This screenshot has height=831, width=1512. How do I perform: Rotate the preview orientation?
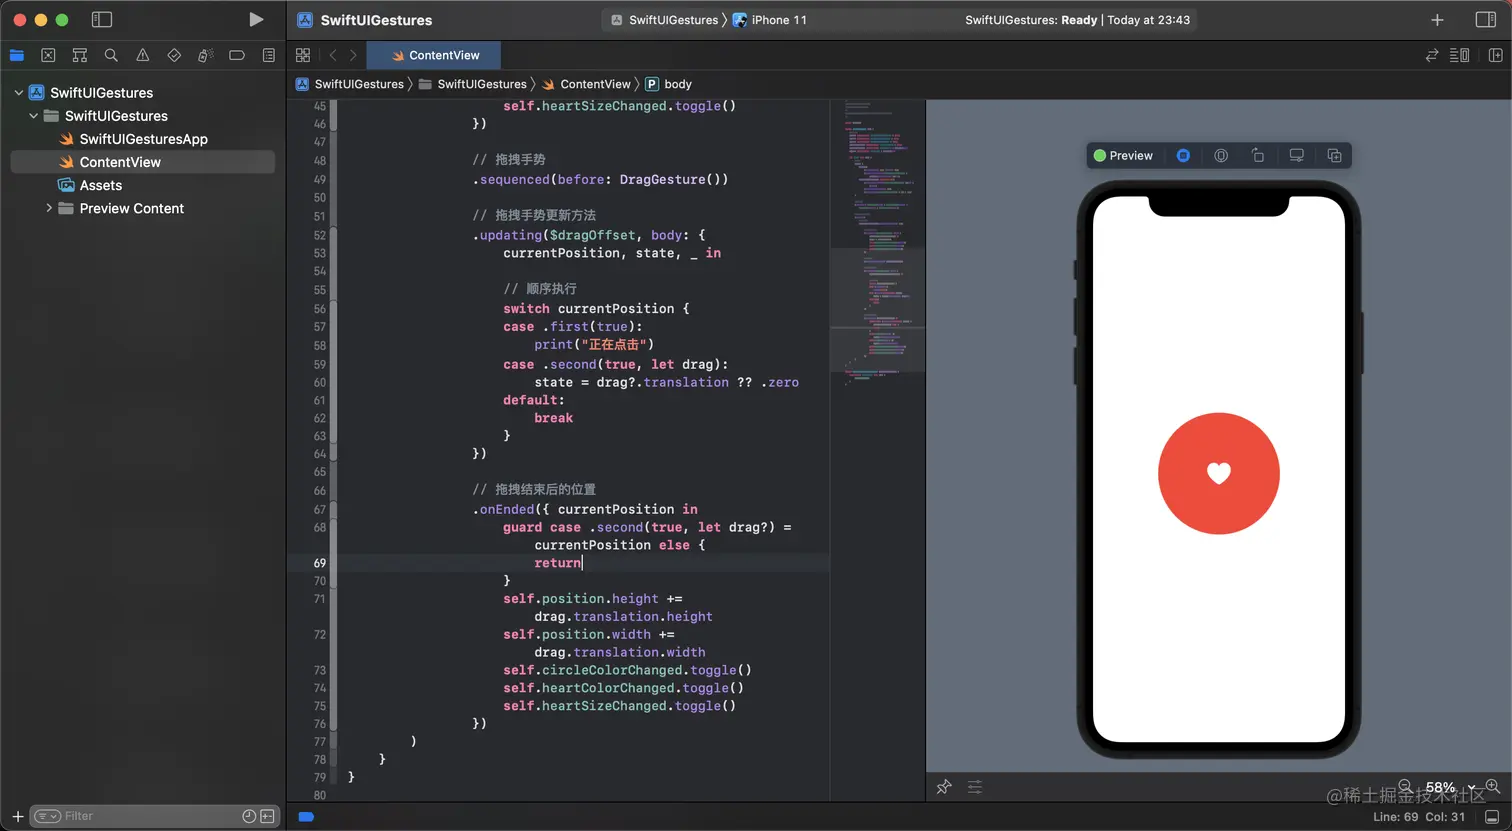point(1258,156)
